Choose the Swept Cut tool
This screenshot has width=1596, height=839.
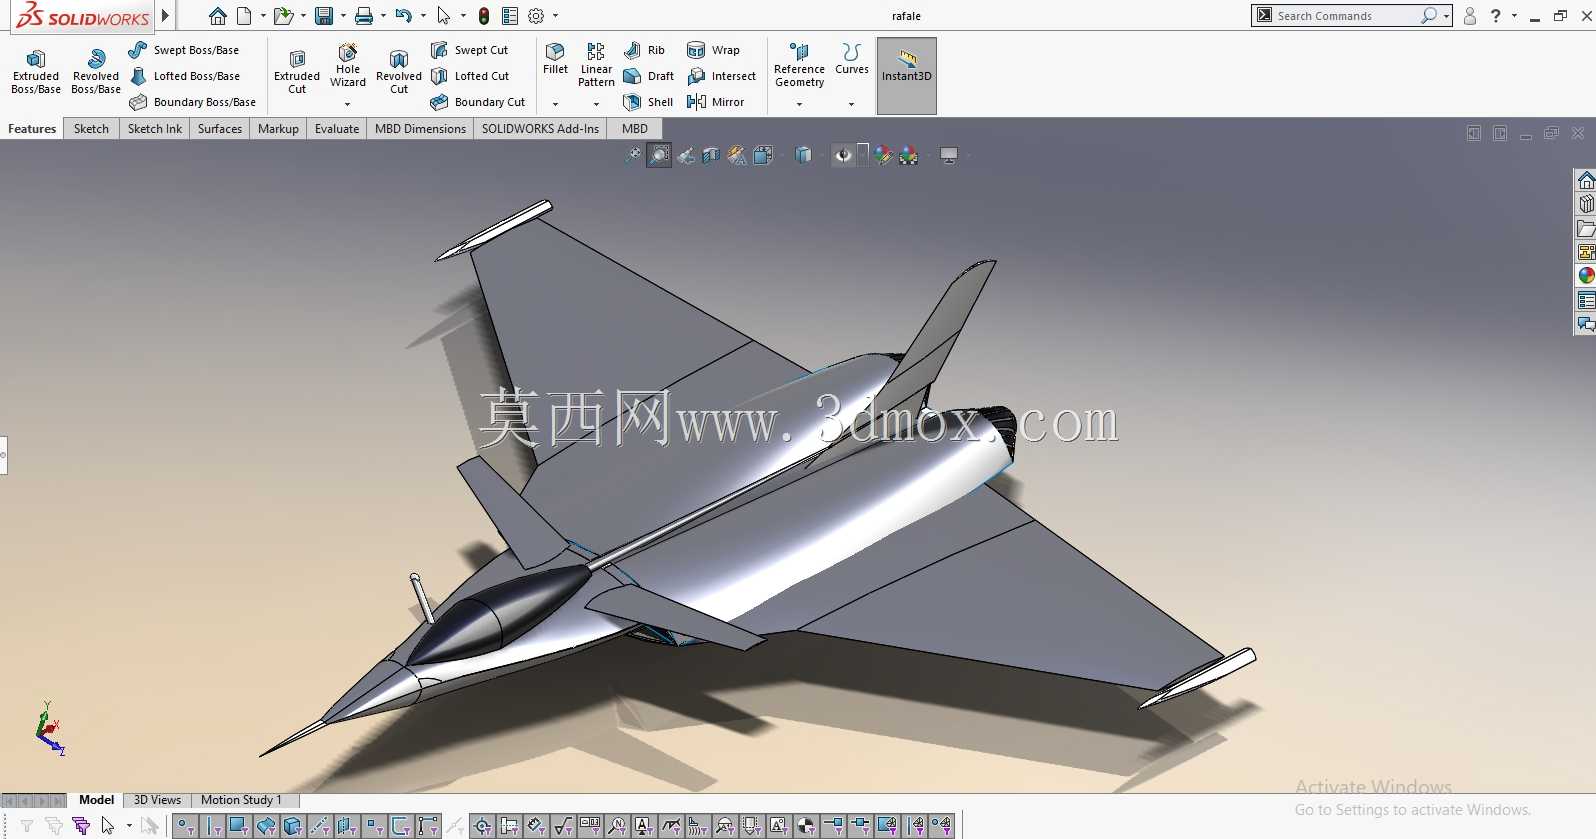[470, 50]
